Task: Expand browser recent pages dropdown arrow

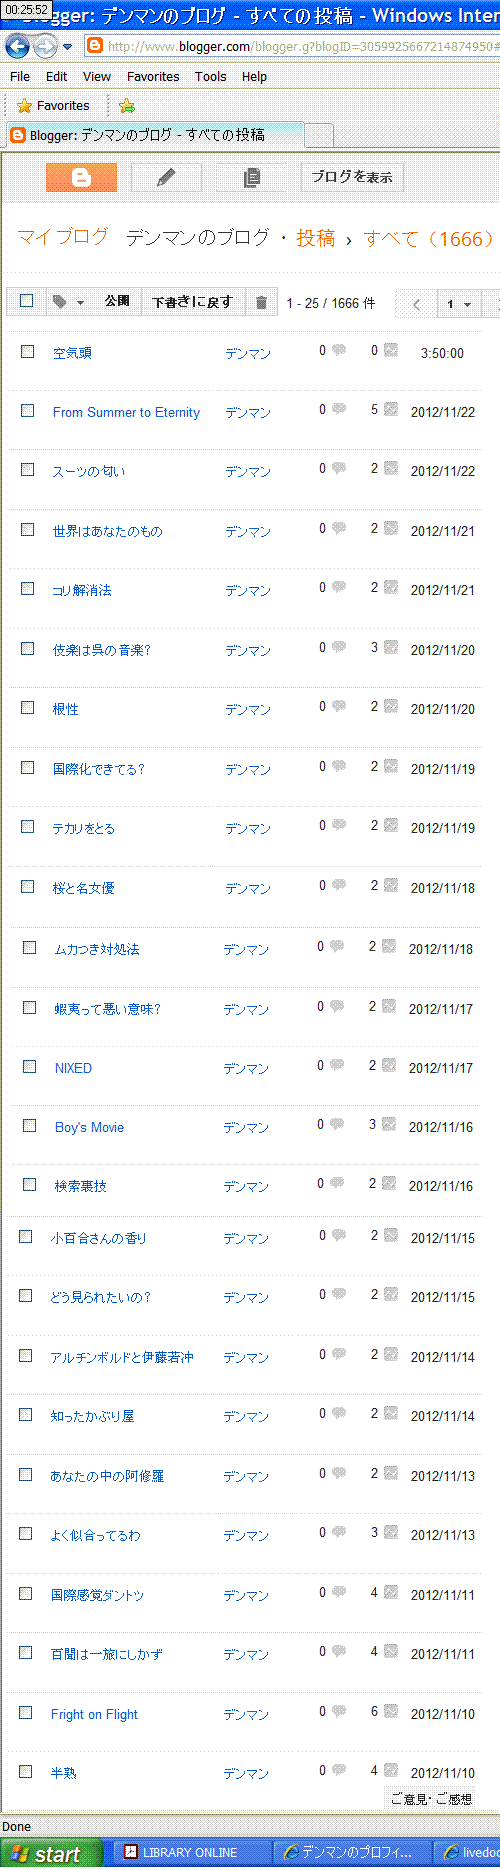Action: tap(67, 47)
